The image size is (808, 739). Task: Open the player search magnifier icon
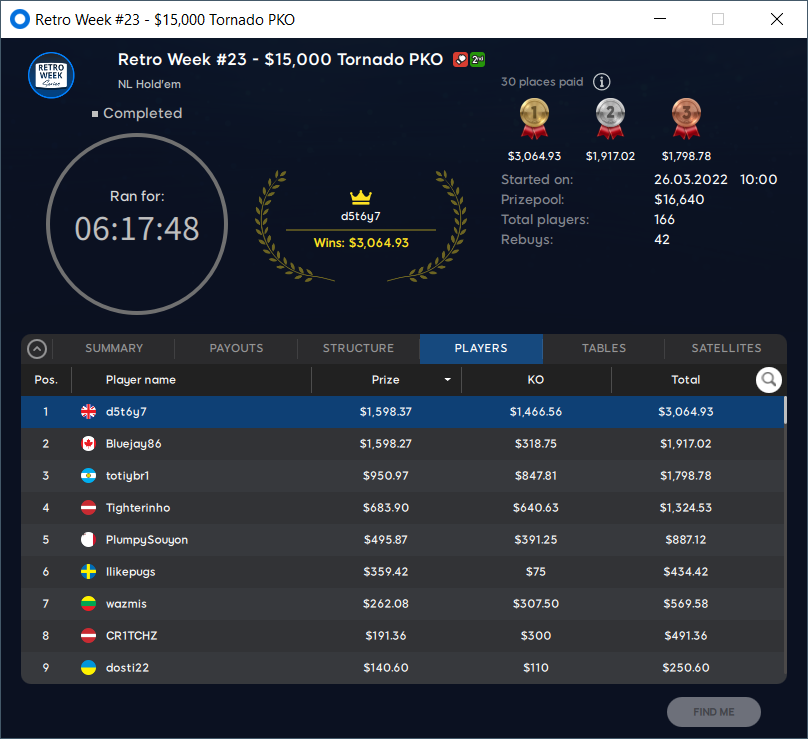[768, 380]
